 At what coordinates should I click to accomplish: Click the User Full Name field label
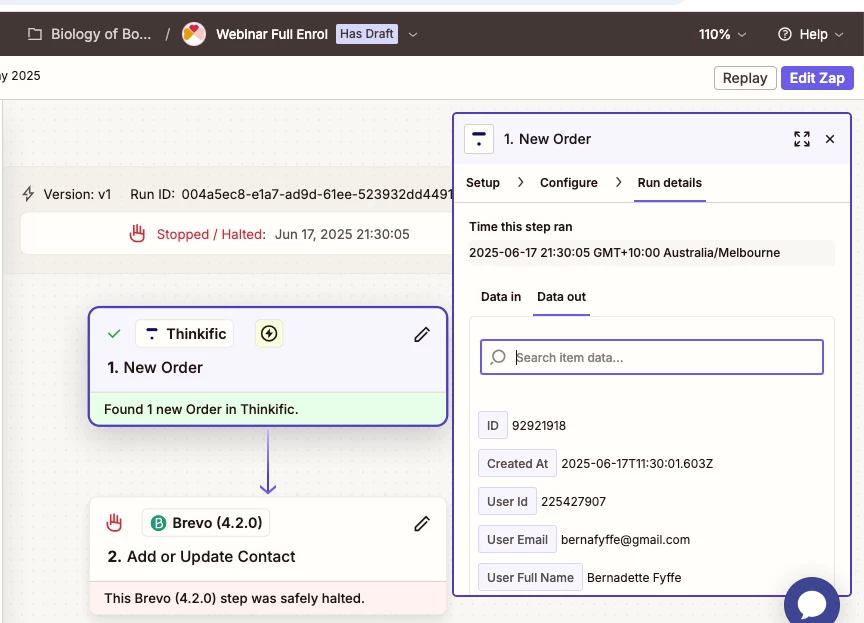point(530,578)
